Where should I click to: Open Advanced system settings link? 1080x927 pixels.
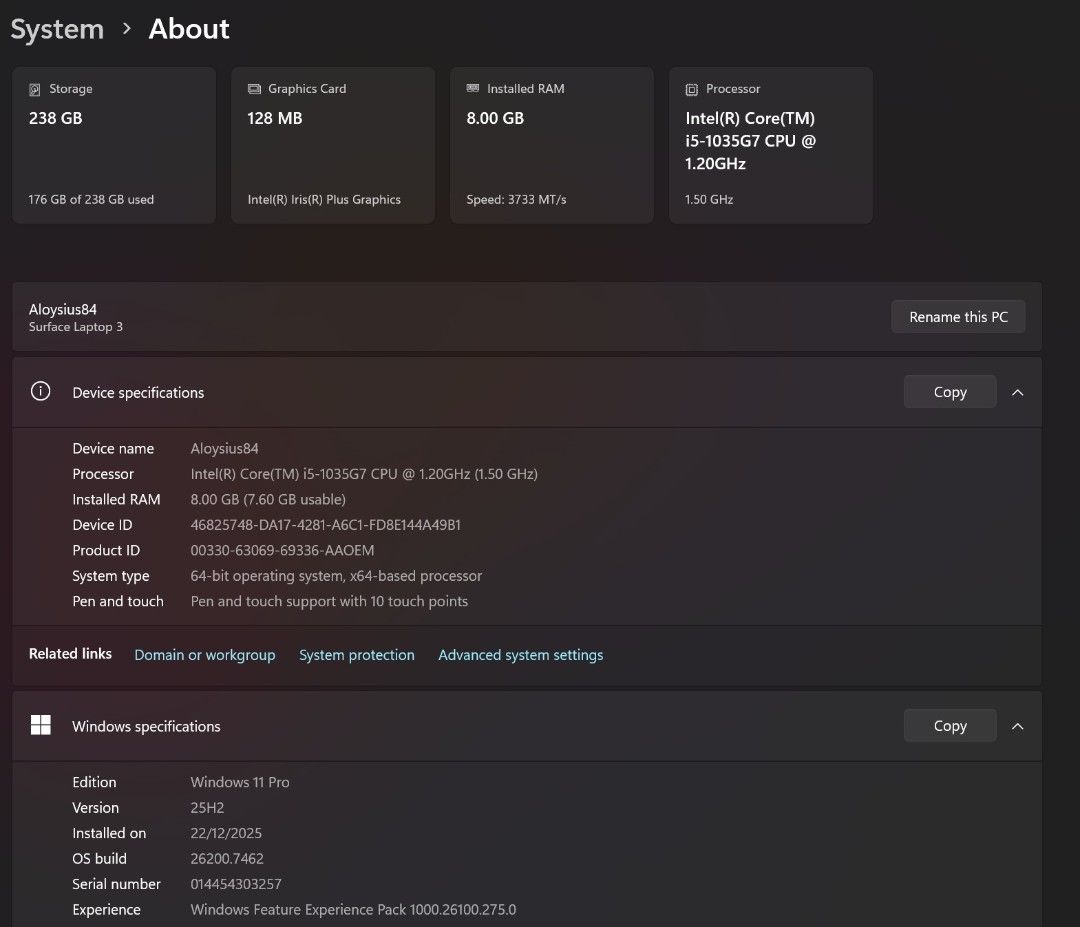(x=521, y=655)
